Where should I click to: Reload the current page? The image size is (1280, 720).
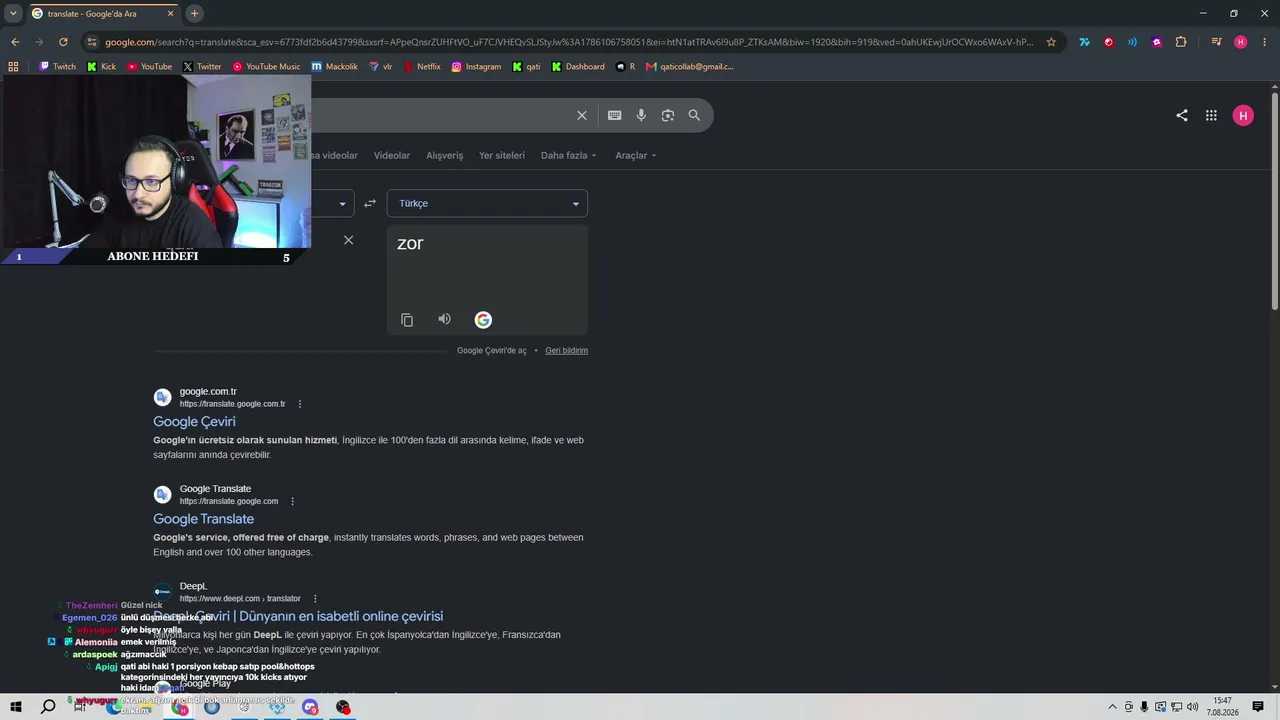tap(63, 42)
